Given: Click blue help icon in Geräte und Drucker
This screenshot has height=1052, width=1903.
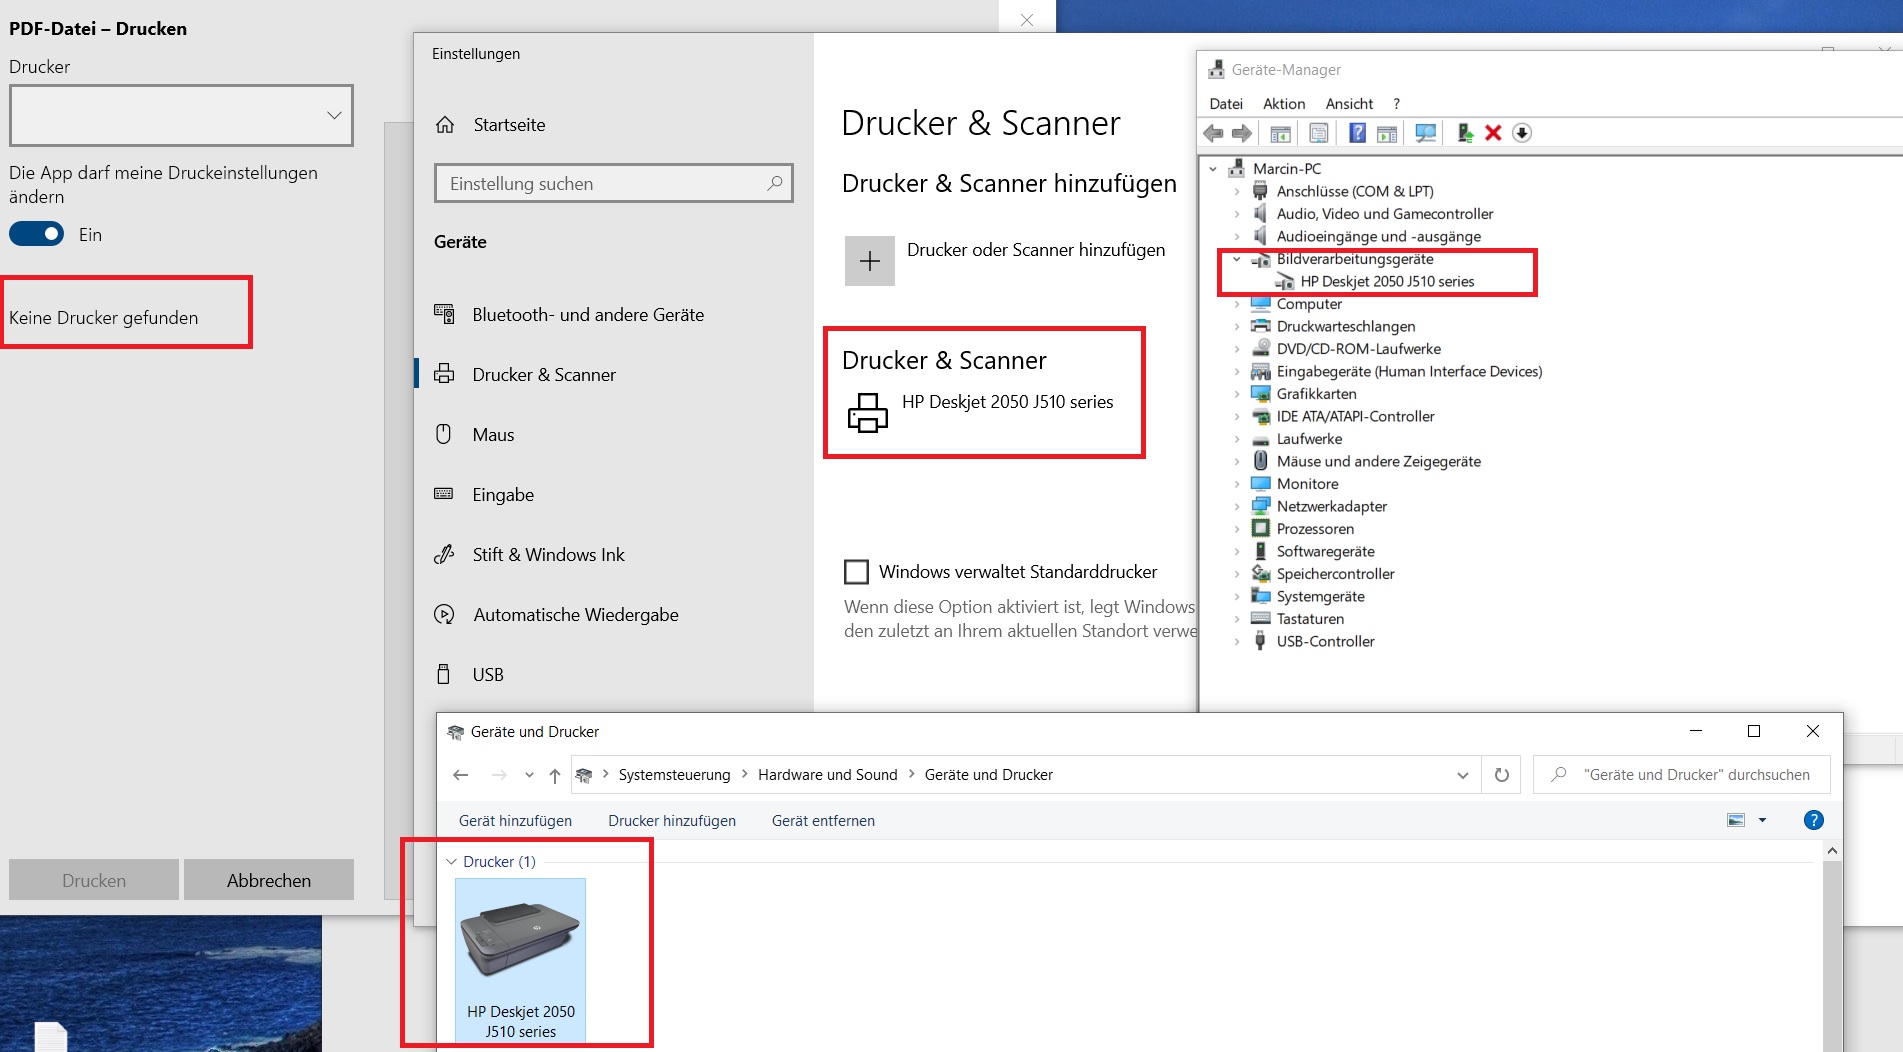Looking at the screenshot, I should [x=1813, y=820].
